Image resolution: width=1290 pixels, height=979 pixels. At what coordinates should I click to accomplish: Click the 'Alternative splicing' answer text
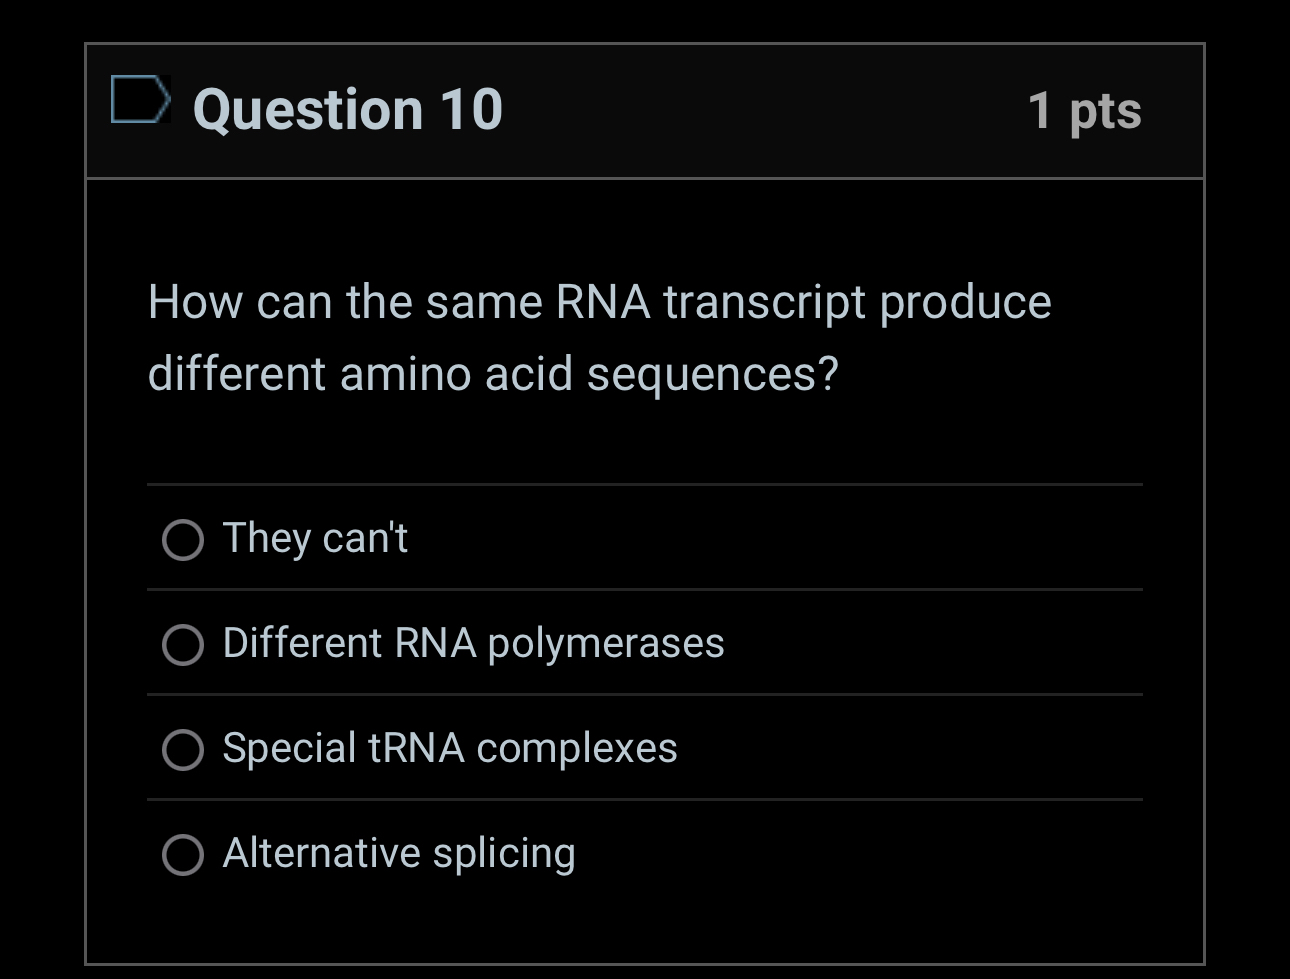tap(399, 855)
